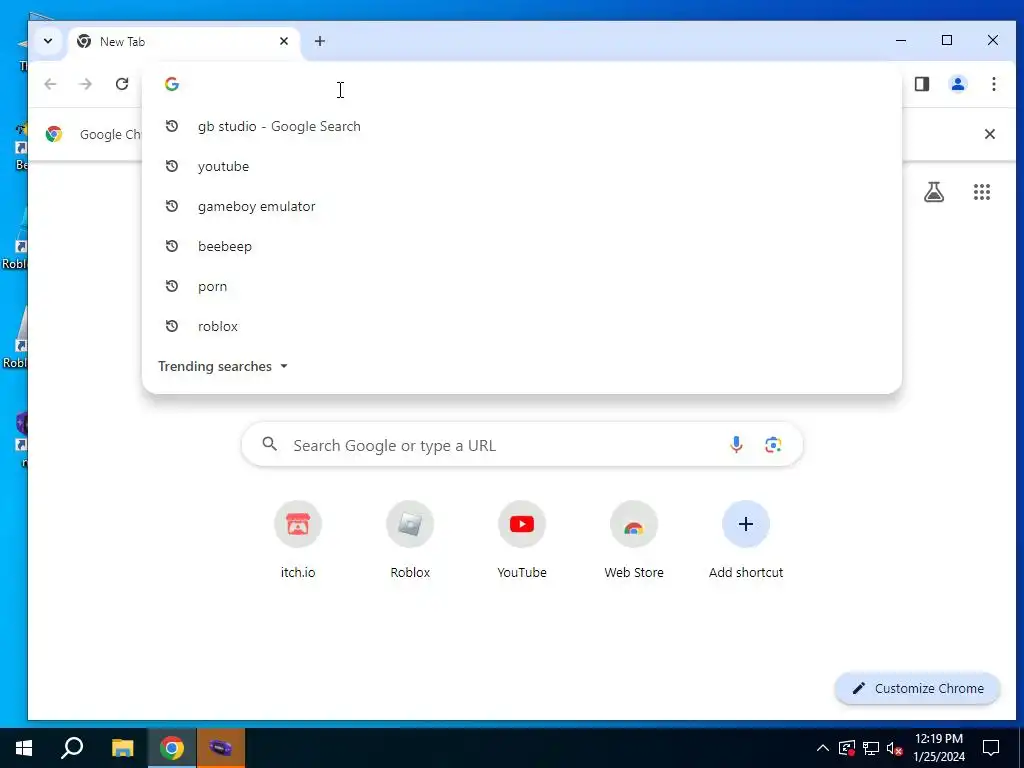Select the 'roblox' history suggestion

(522, 326)
